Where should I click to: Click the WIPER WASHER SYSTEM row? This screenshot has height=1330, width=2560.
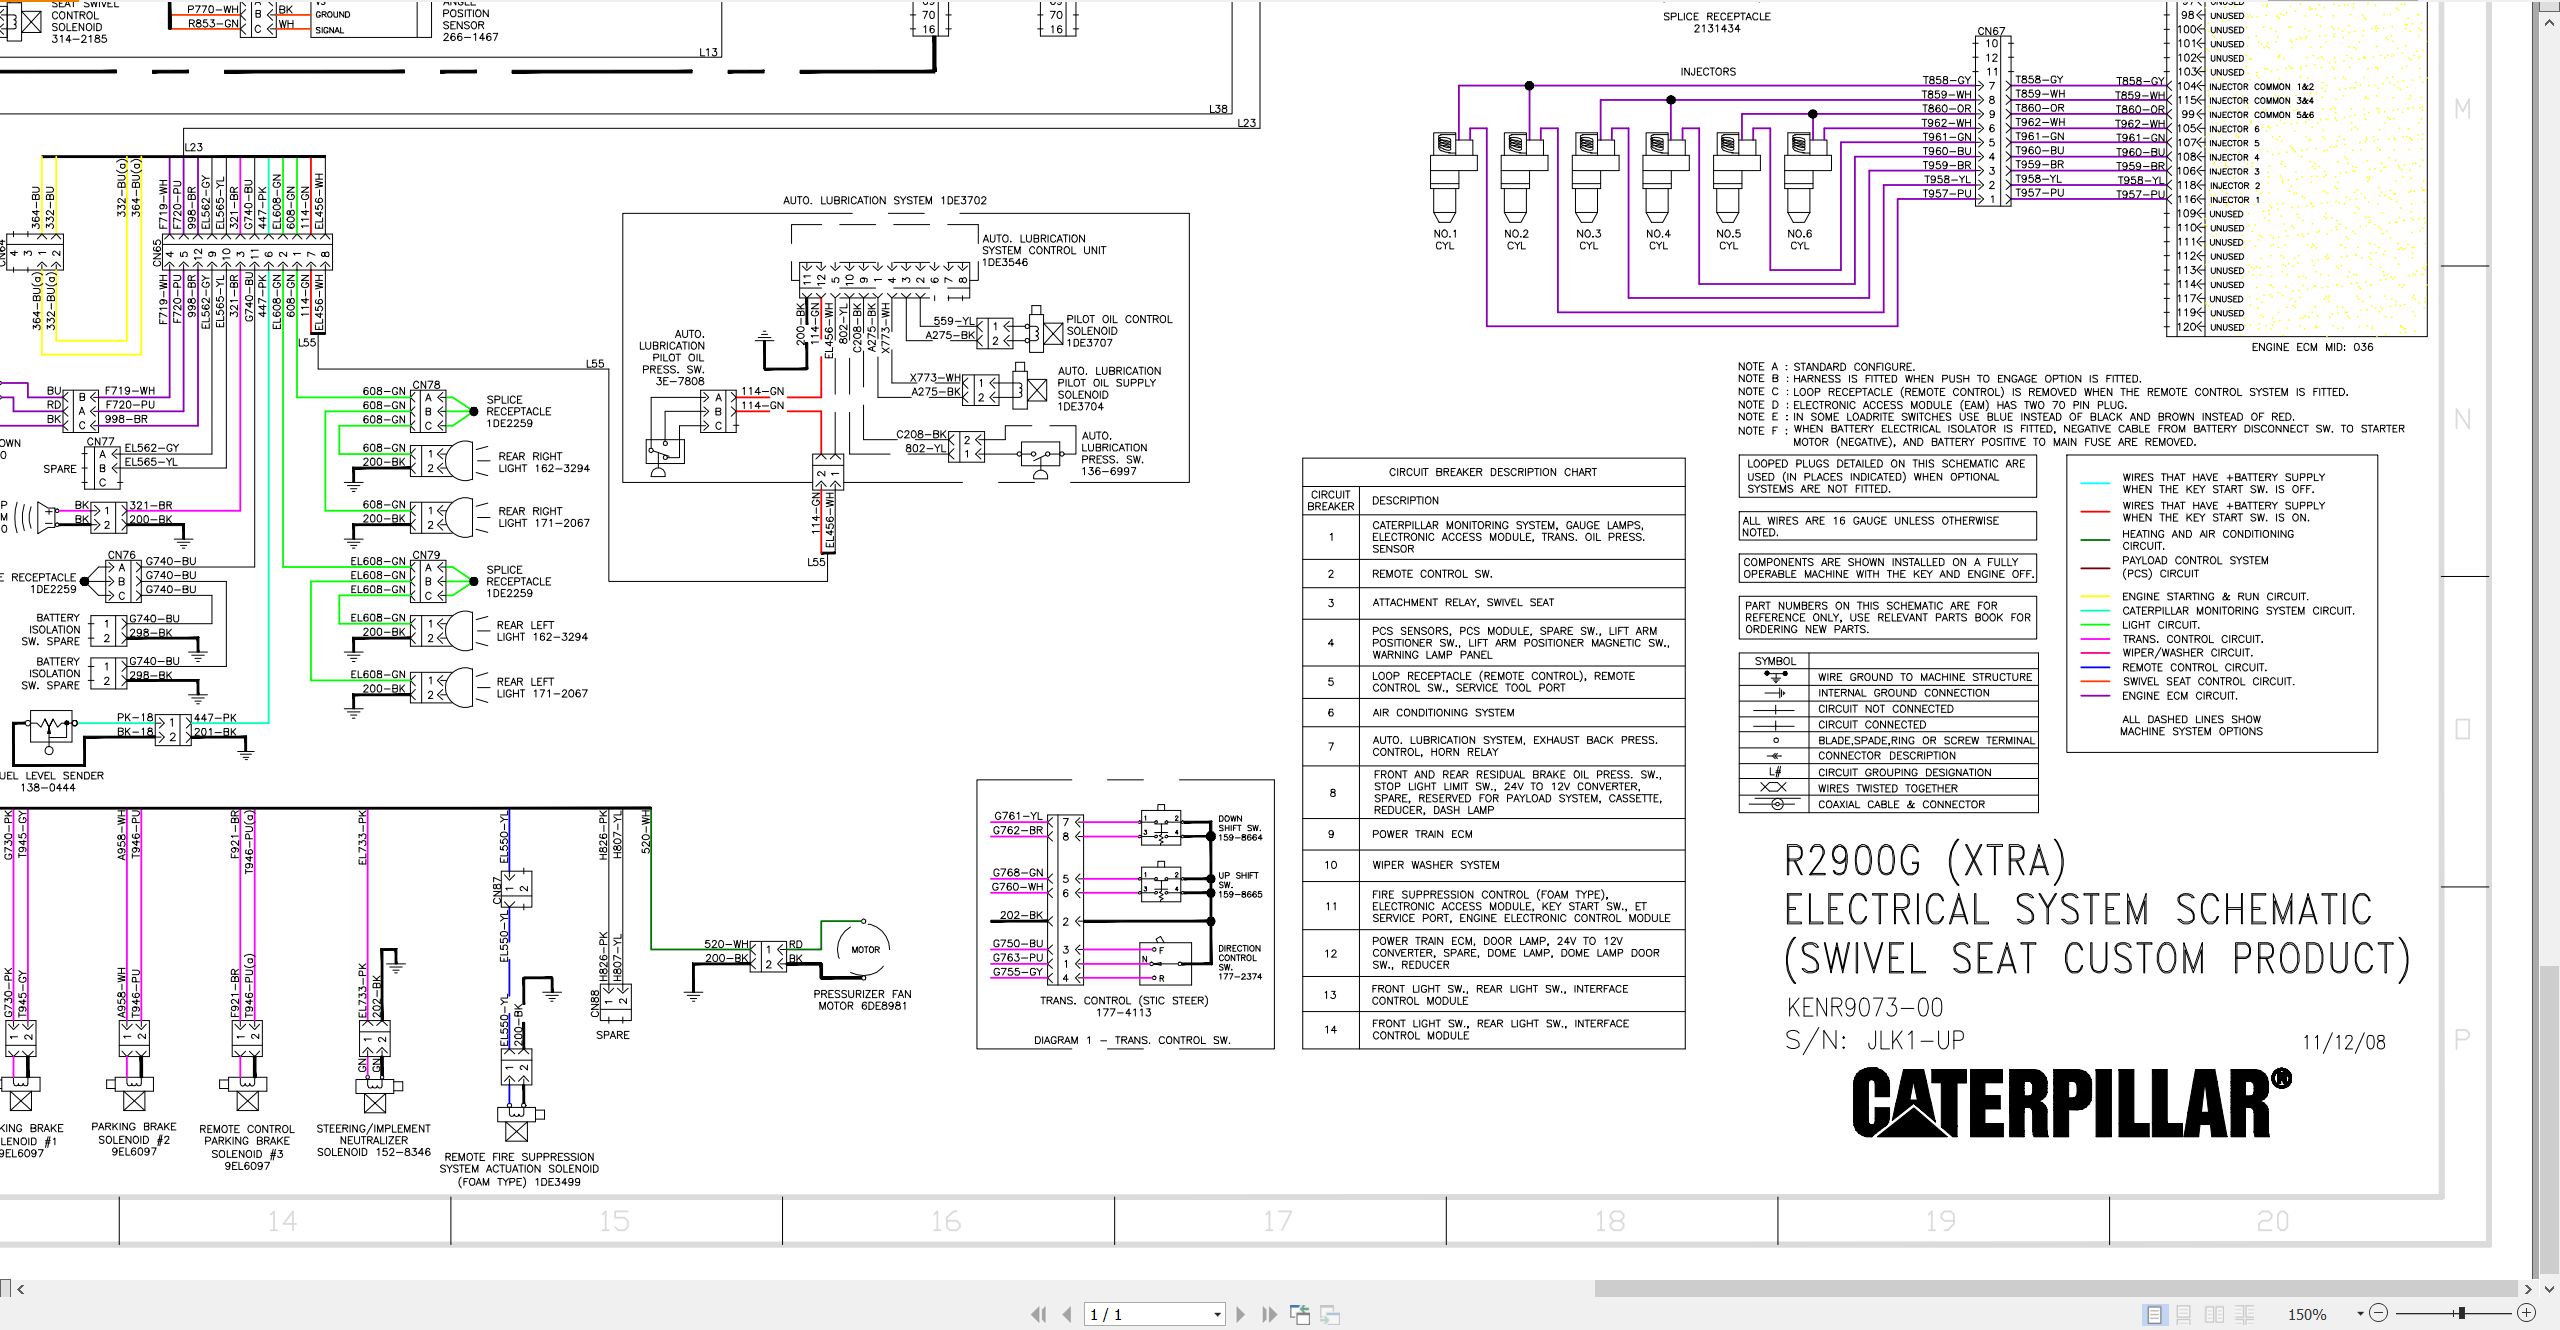[1493, 865]
